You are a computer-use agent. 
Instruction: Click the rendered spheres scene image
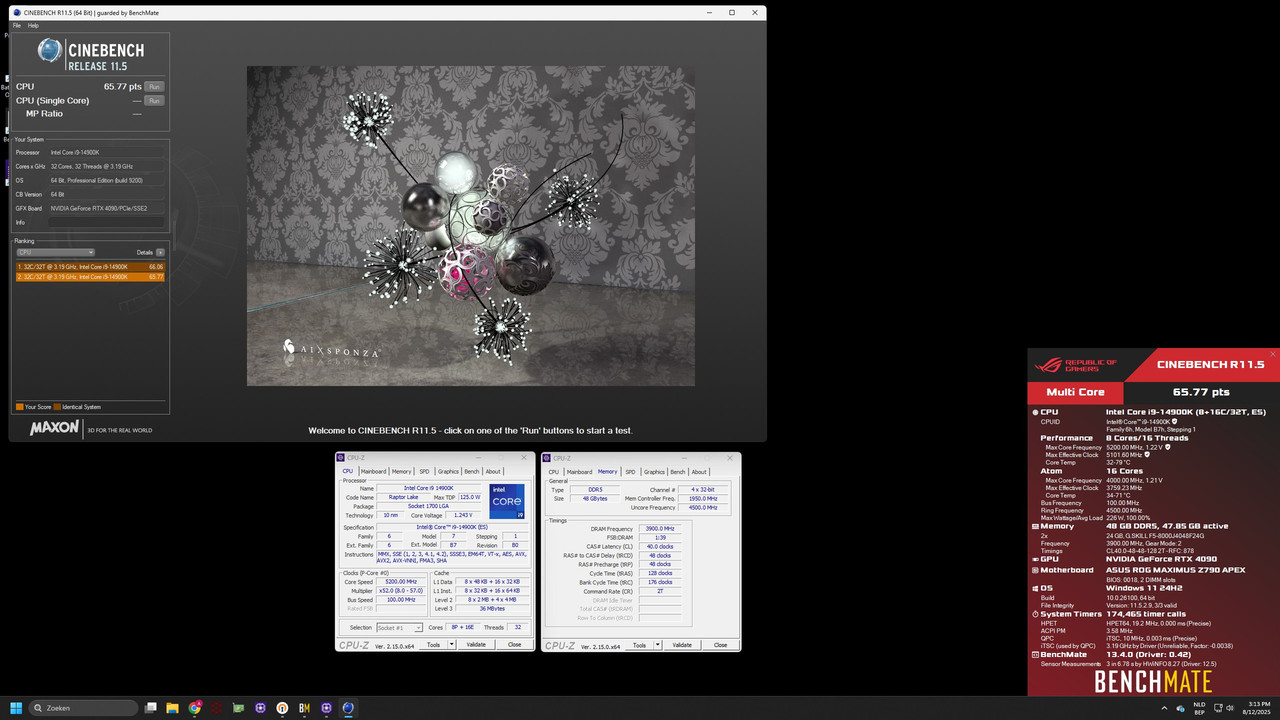click(471, 226)
